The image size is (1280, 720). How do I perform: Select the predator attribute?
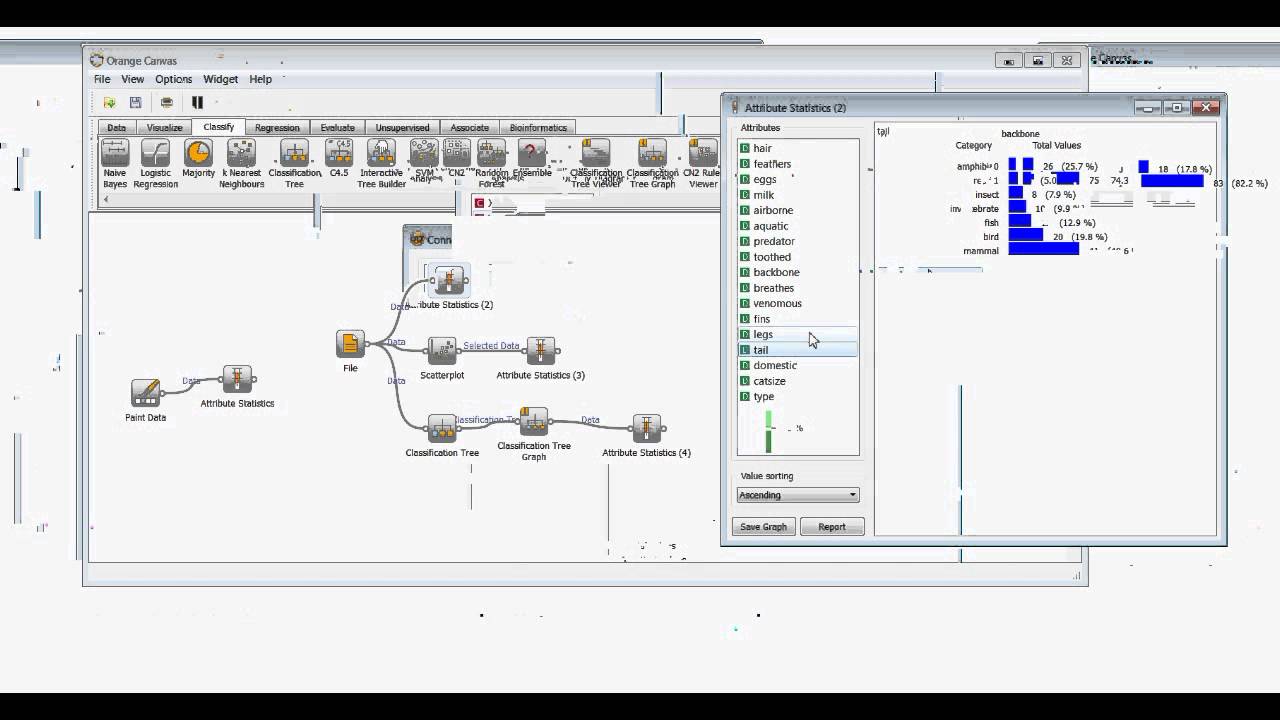797,241
